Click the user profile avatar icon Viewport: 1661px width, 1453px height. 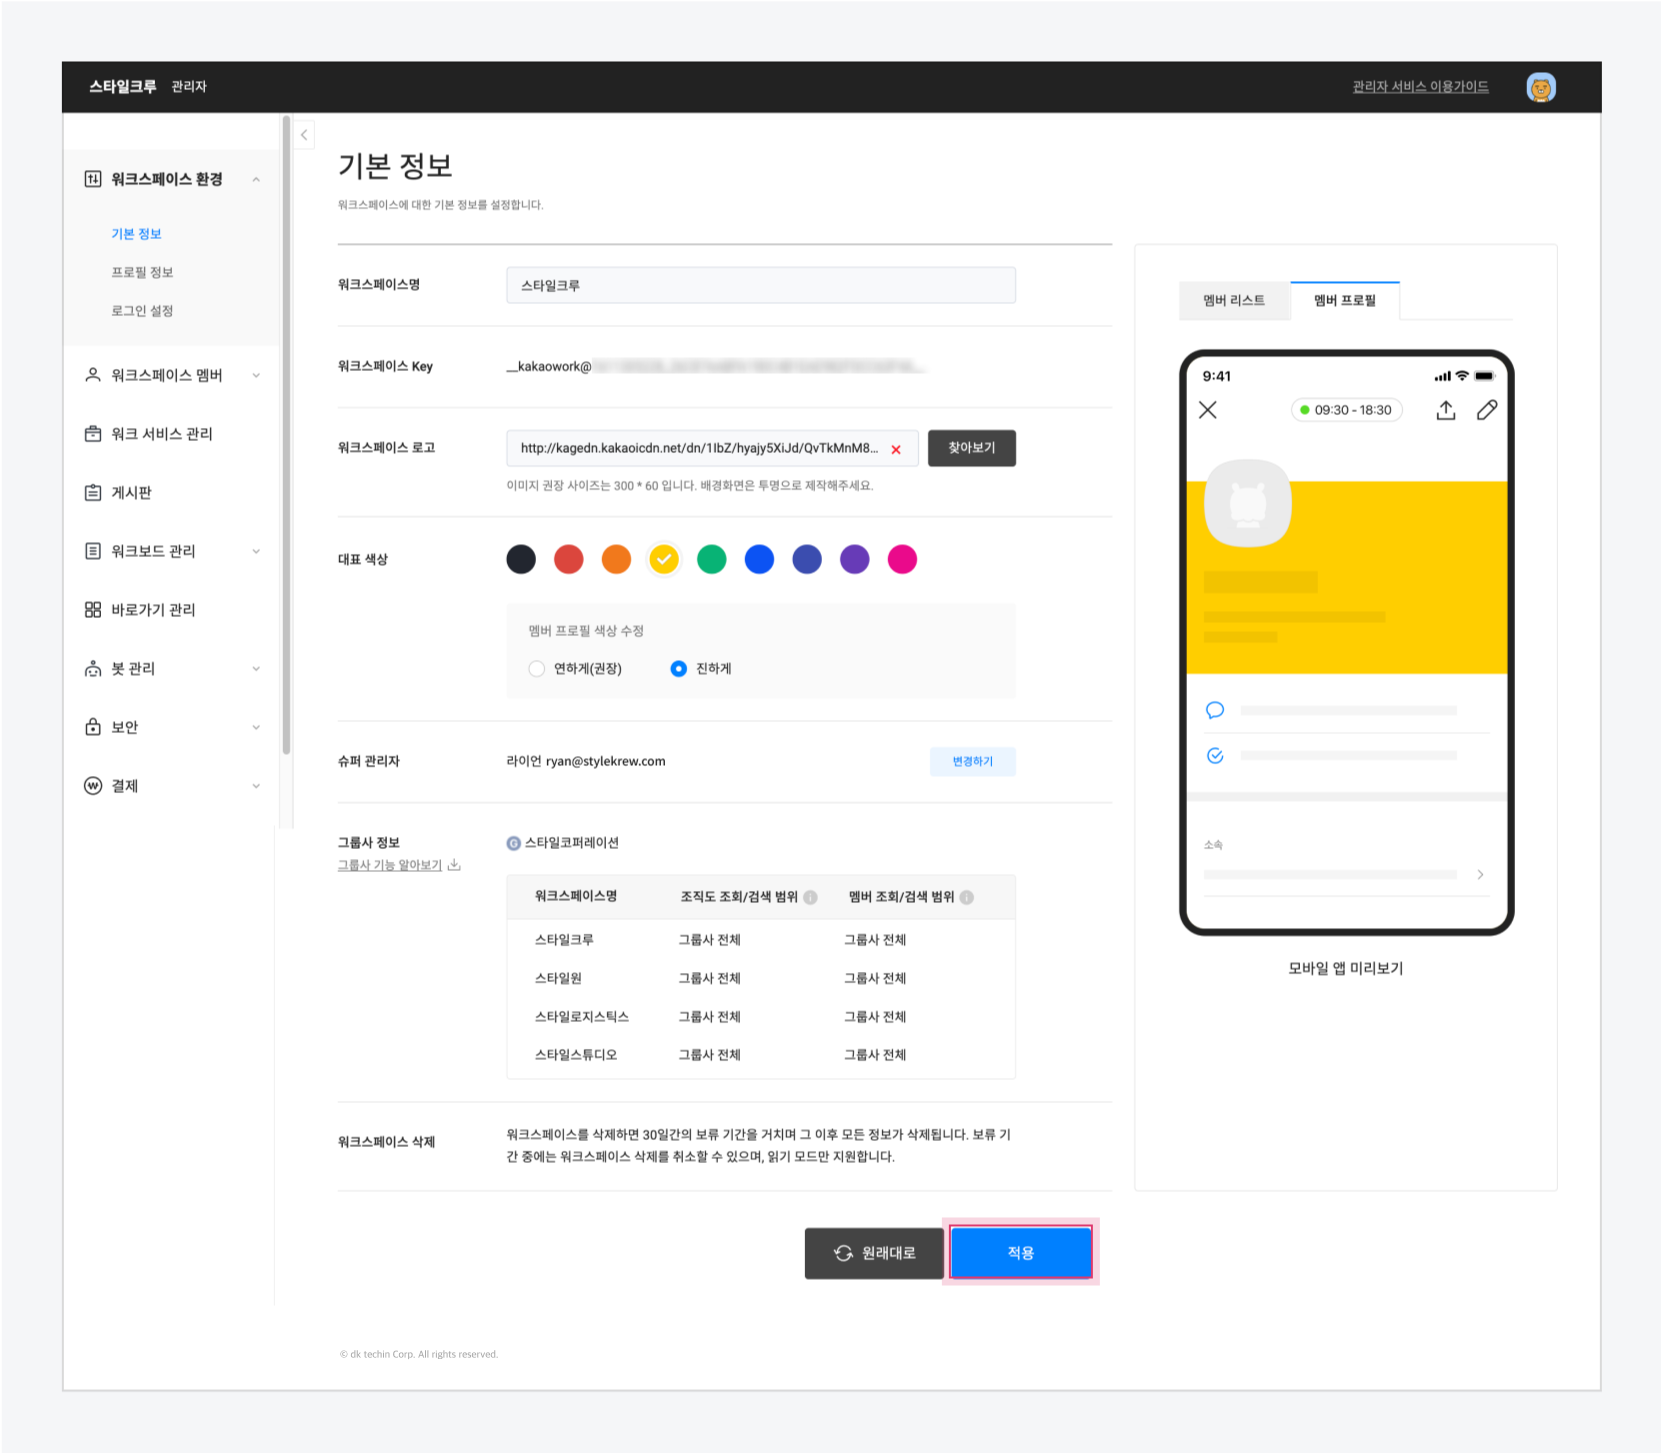point(1540,87)
